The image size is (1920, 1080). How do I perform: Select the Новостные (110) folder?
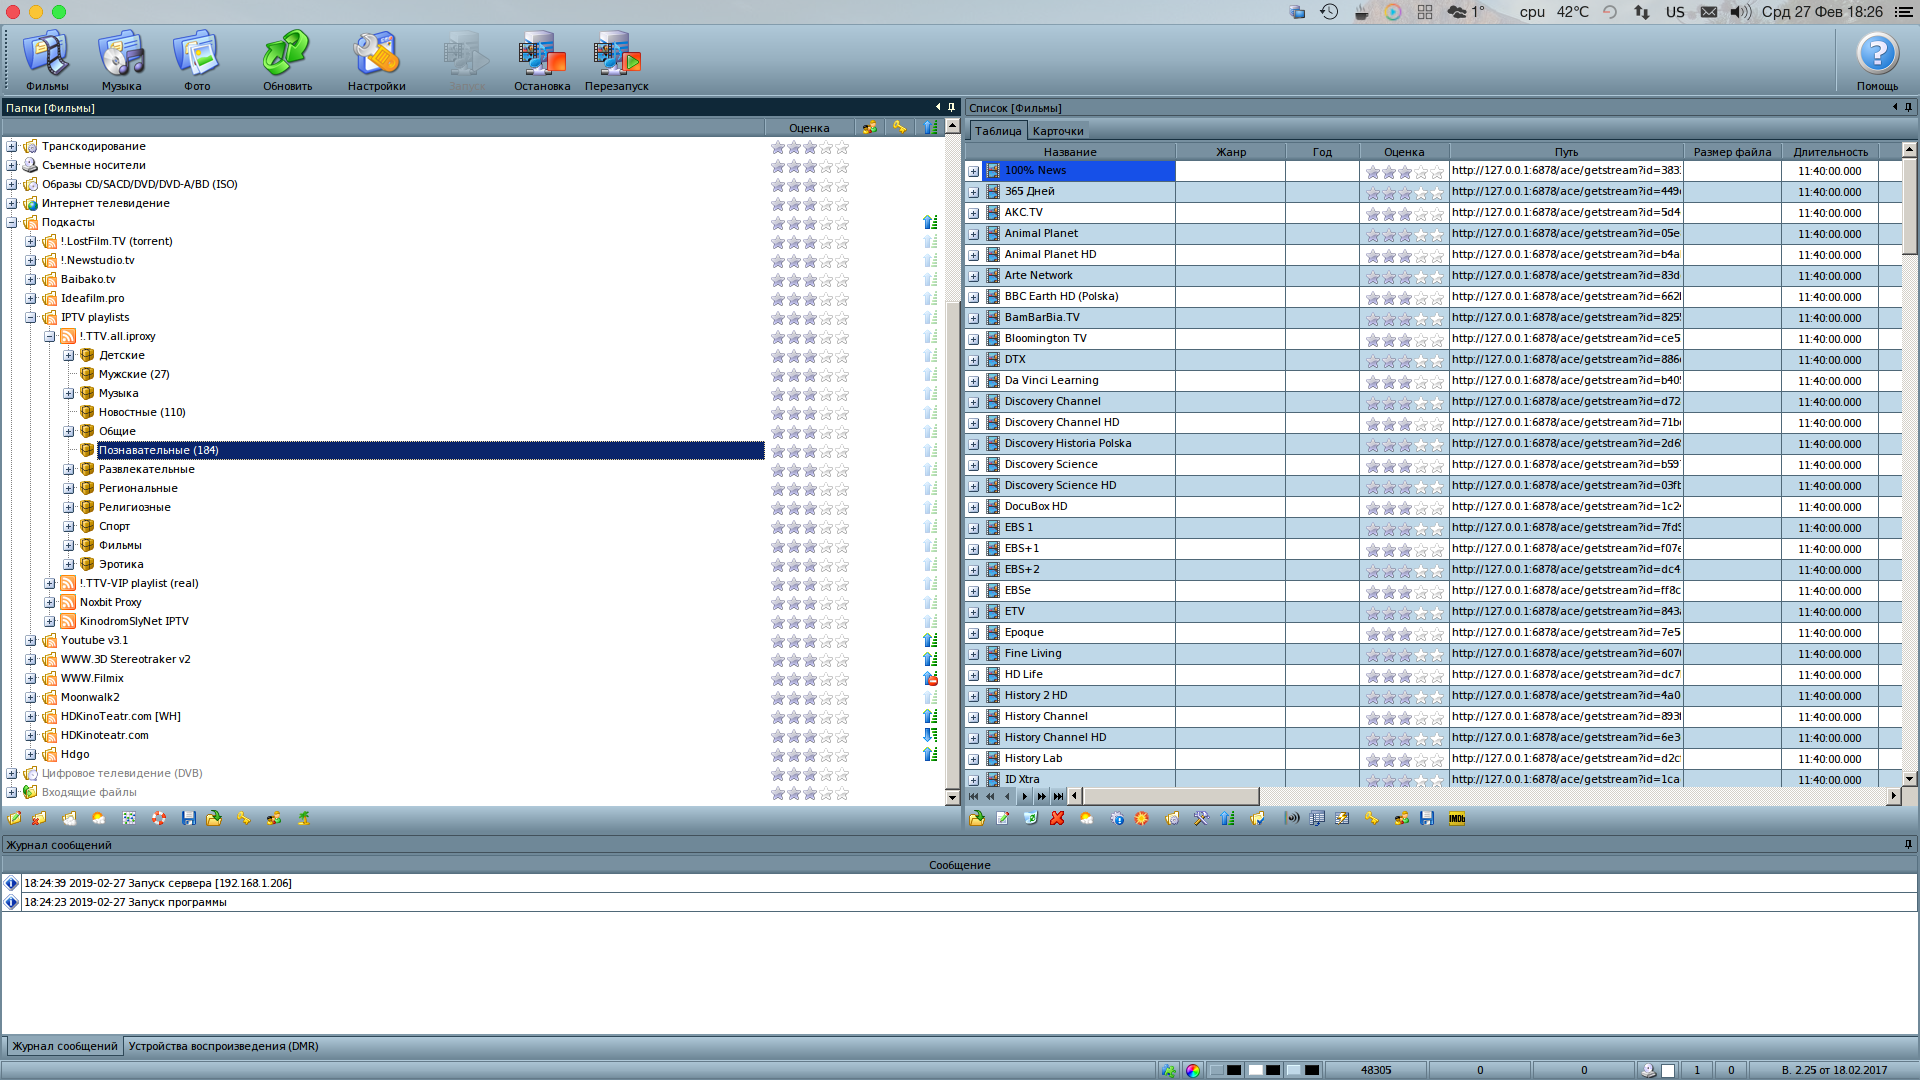click(x=141, y=412)
